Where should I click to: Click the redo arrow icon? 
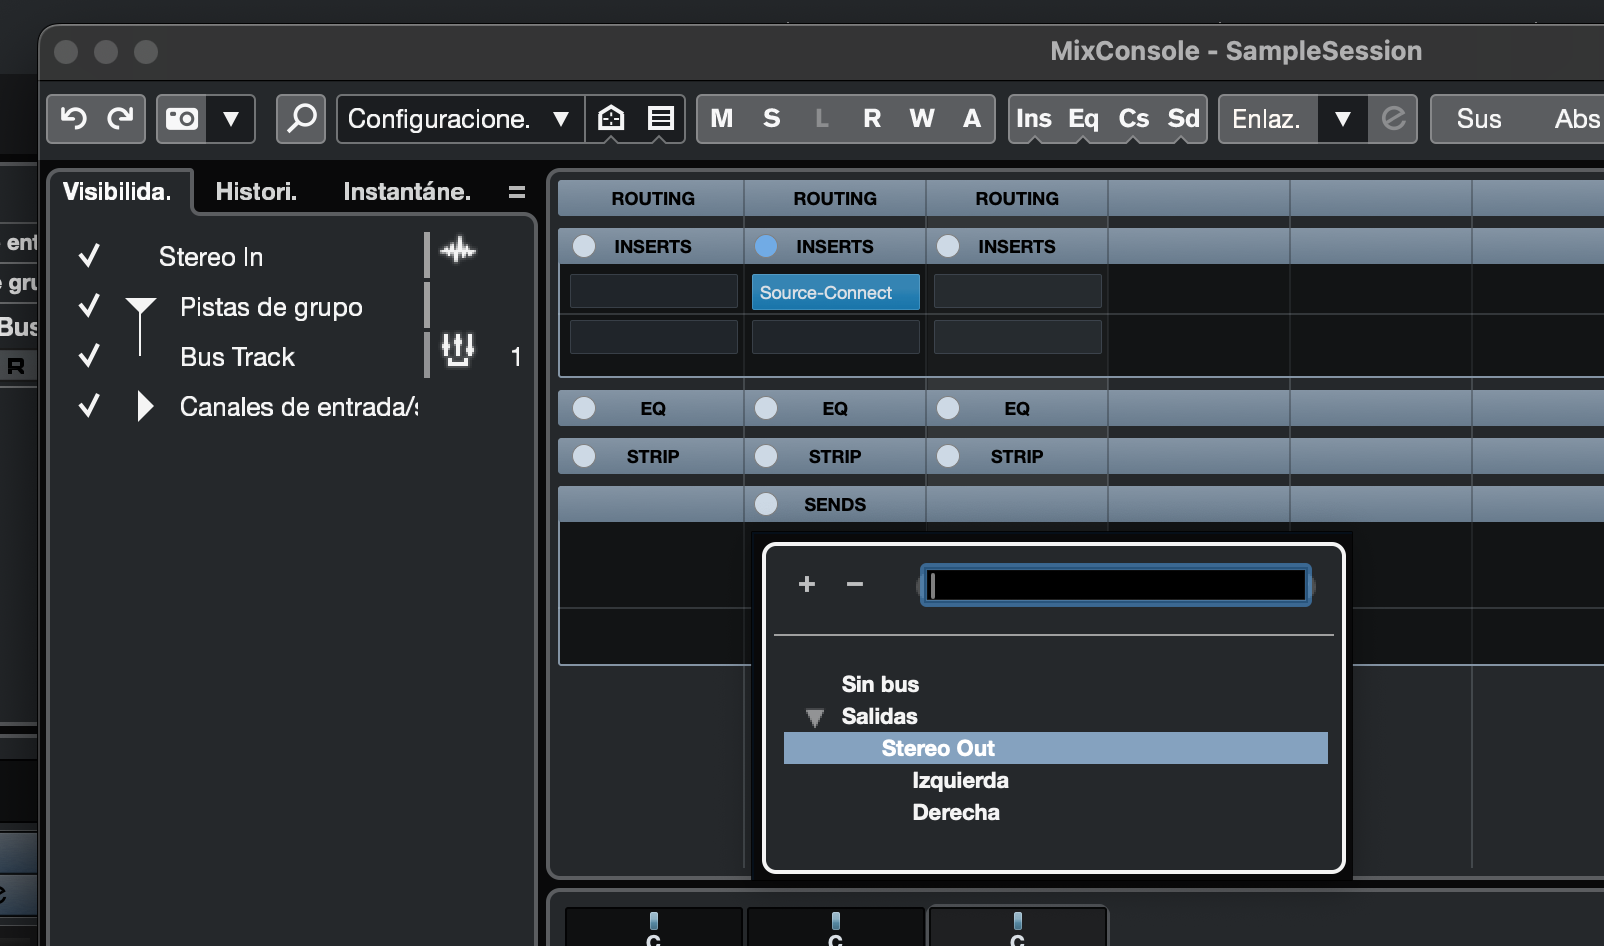coord(120,119)
